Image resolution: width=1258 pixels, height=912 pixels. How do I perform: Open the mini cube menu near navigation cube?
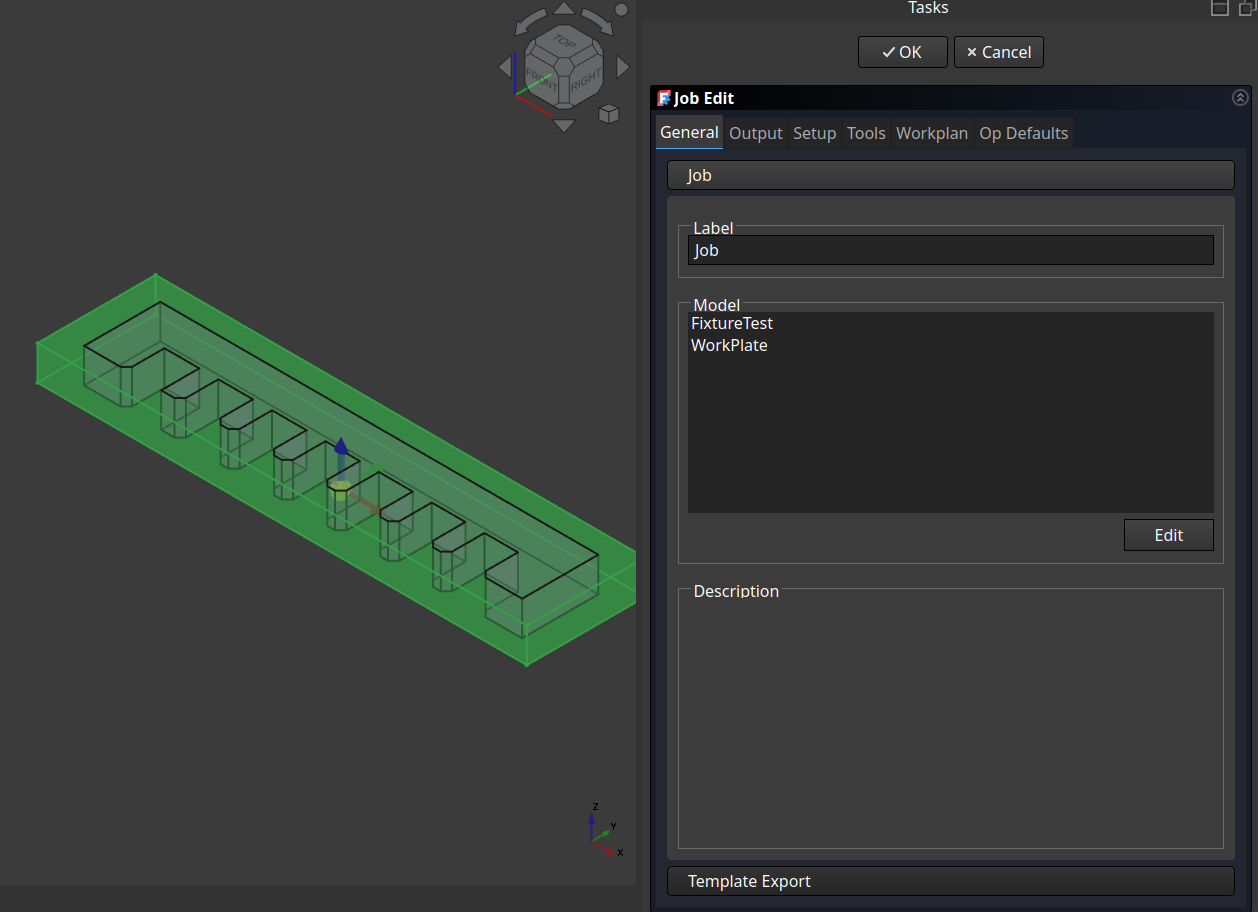[x=608, y=114]
